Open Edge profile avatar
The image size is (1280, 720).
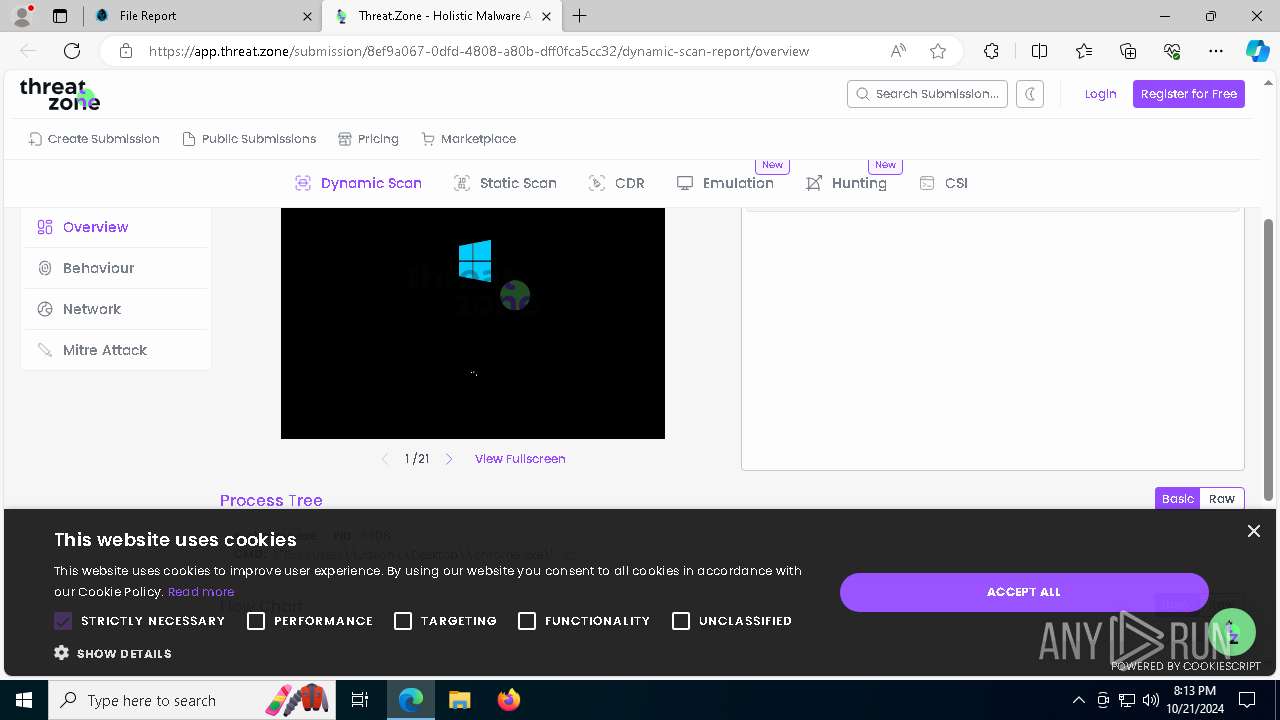(21, 16)
